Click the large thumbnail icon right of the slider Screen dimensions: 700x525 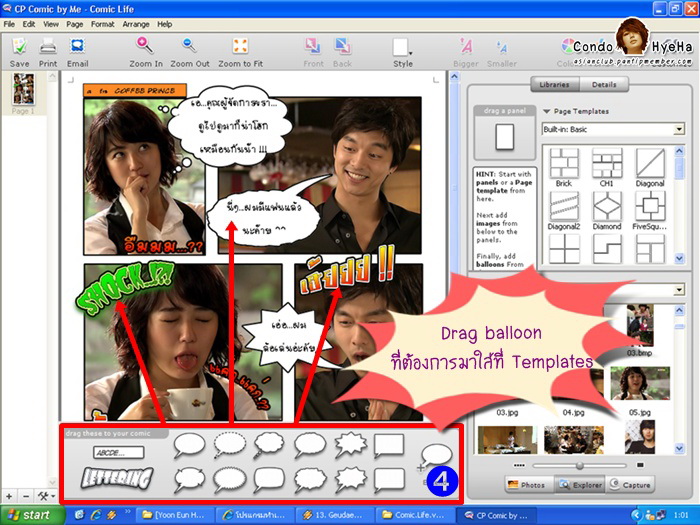(640, 465)
